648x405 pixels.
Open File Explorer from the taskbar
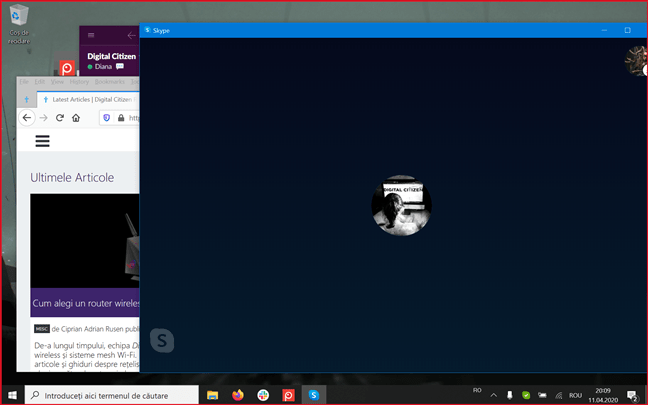pos(212,395)
